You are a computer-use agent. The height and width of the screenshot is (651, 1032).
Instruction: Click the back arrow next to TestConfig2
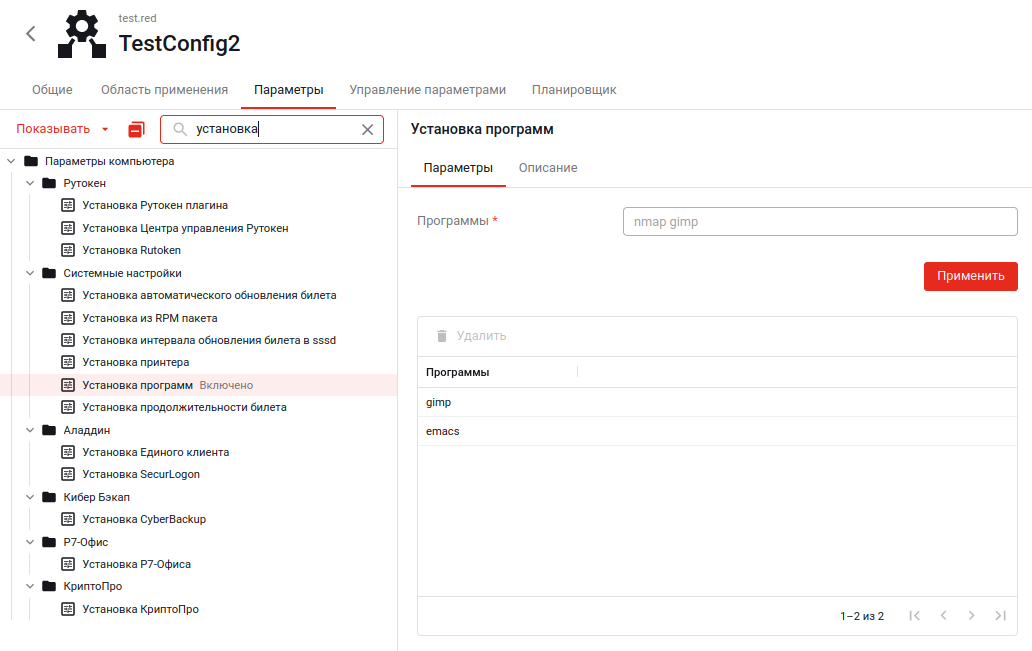click(x=31, y=34)
